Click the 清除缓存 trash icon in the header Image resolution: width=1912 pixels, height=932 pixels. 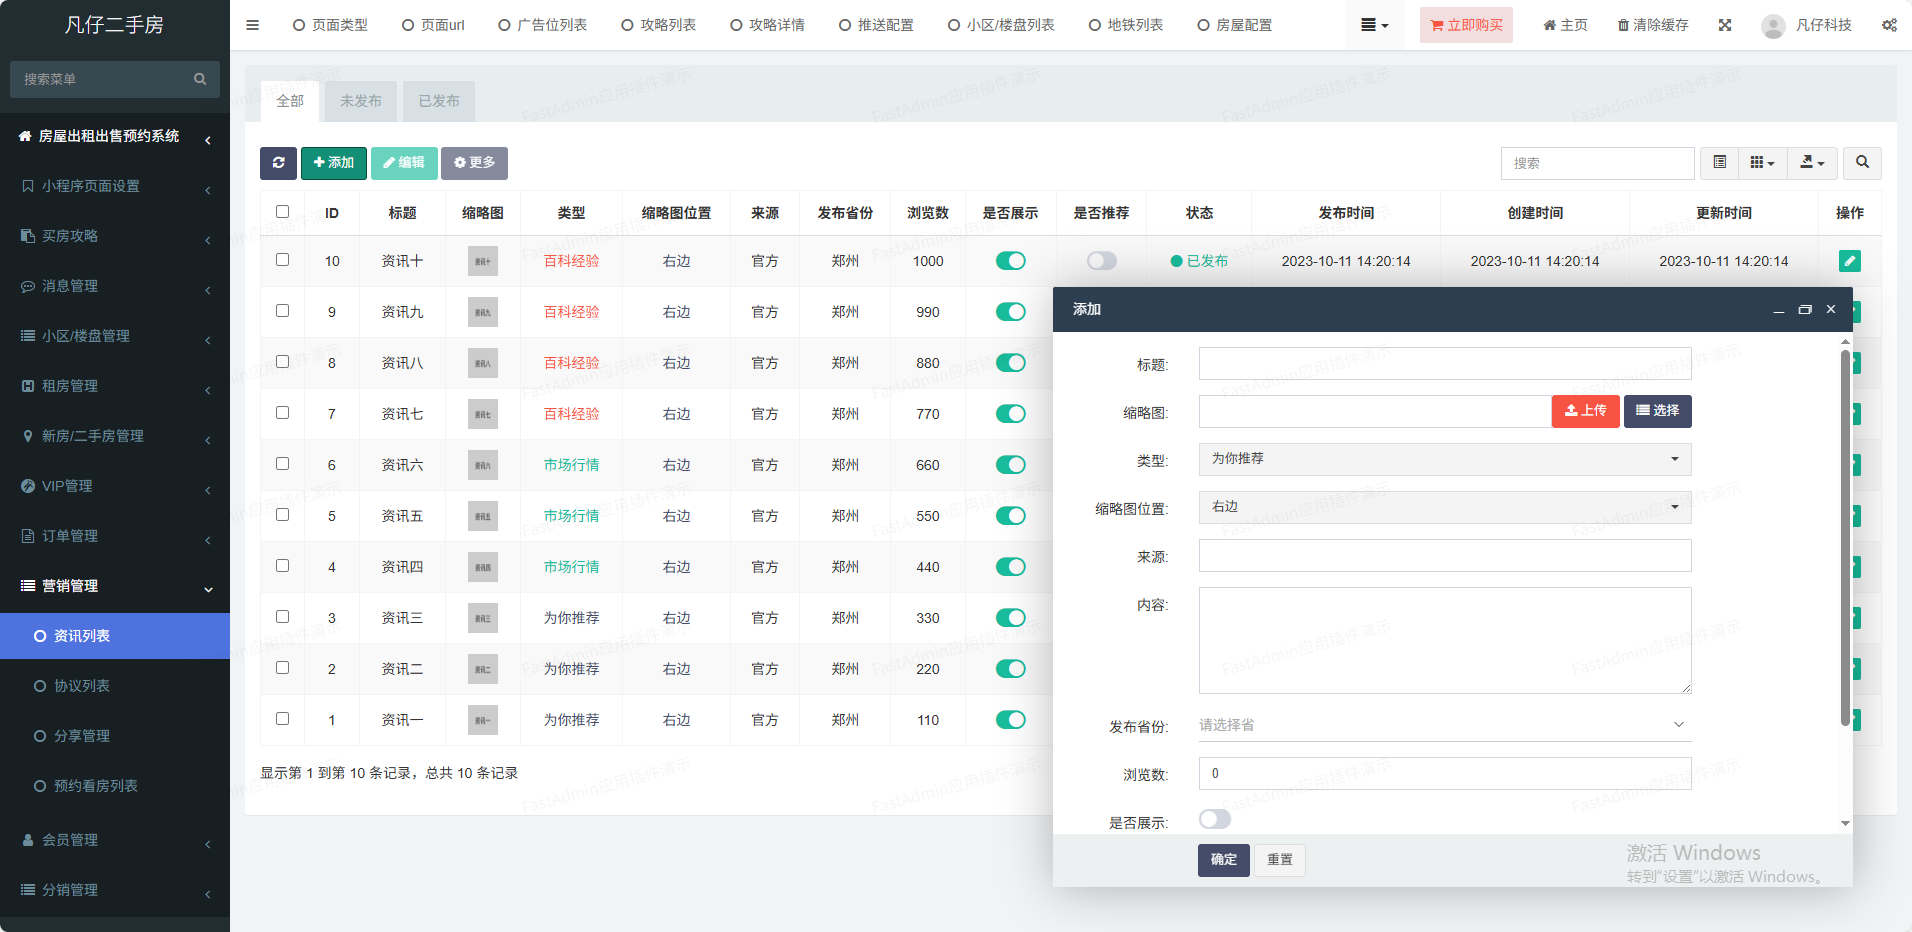1622,25
